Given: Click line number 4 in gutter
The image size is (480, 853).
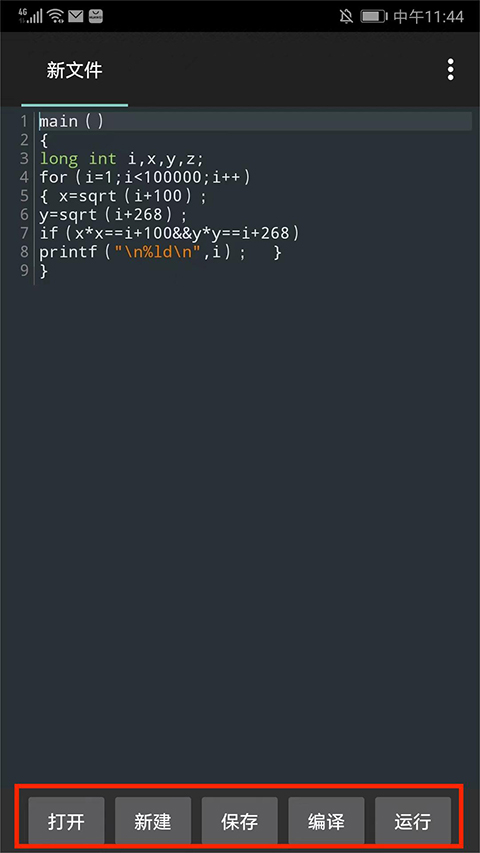Looking at the screenshot, I should coord(24,177).
